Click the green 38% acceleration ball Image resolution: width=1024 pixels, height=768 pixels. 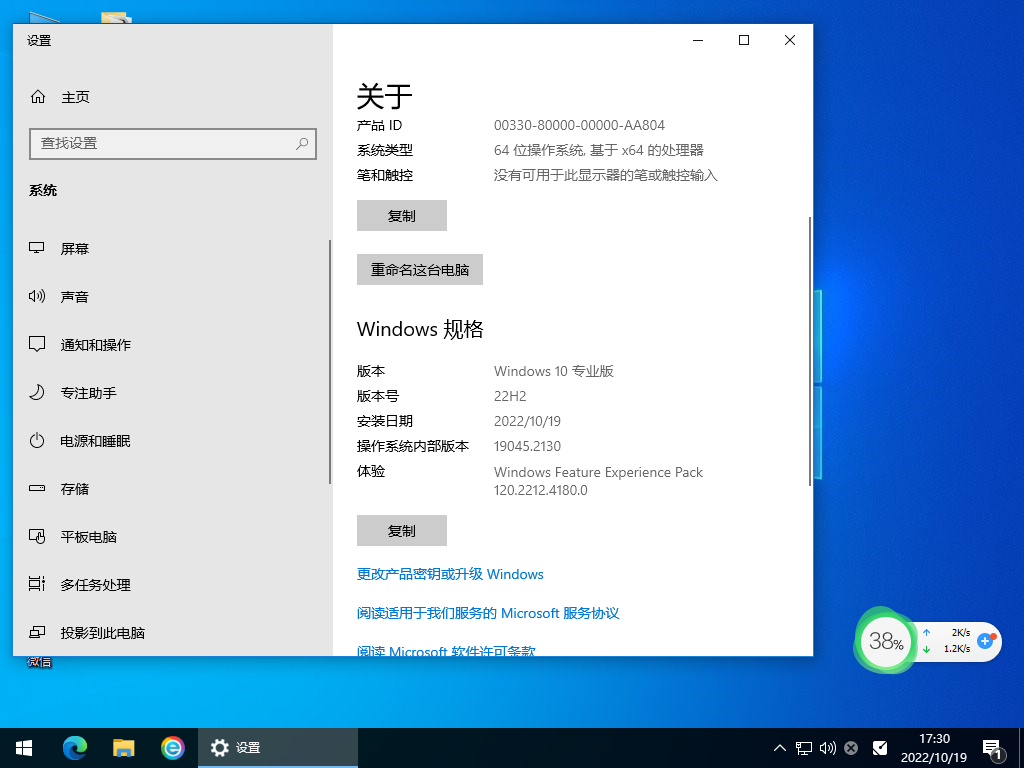pos(885,641)
